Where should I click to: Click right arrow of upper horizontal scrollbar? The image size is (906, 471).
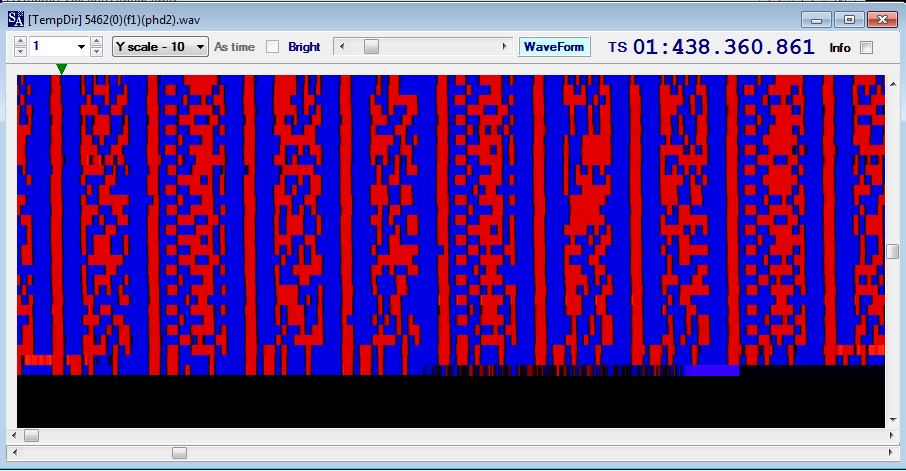pos(892,435)
